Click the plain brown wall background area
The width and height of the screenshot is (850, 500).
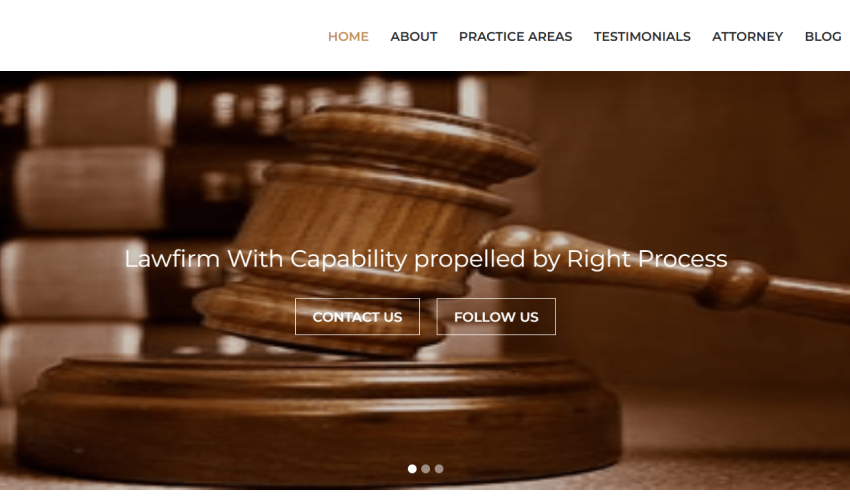[x=705, y=152]
